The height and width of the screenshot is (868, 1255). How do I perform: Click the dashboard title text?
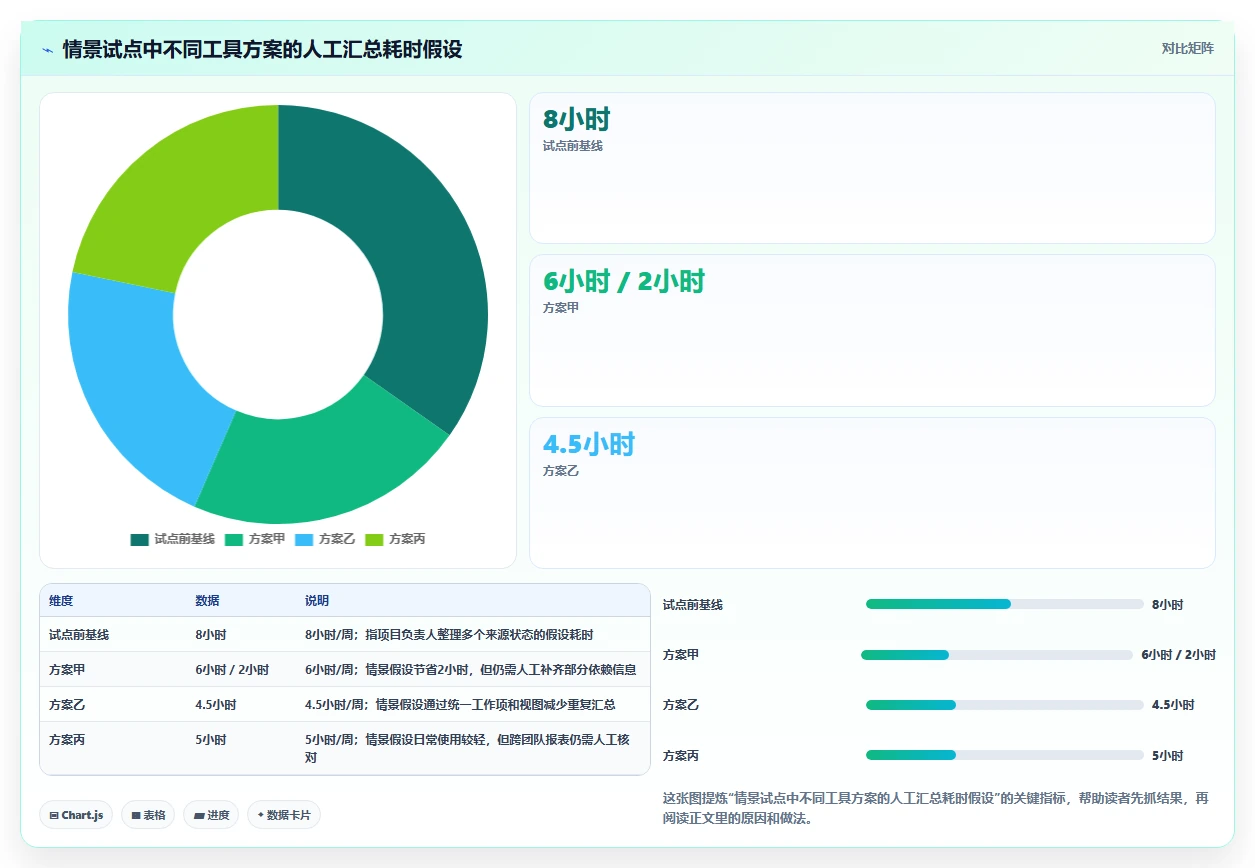pos(262,49)
